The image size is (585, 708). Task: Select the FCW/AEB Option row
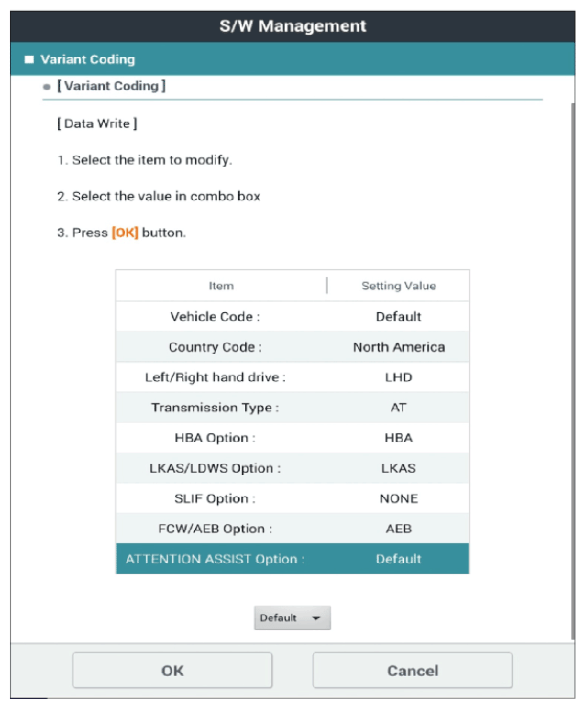(292, 528)
